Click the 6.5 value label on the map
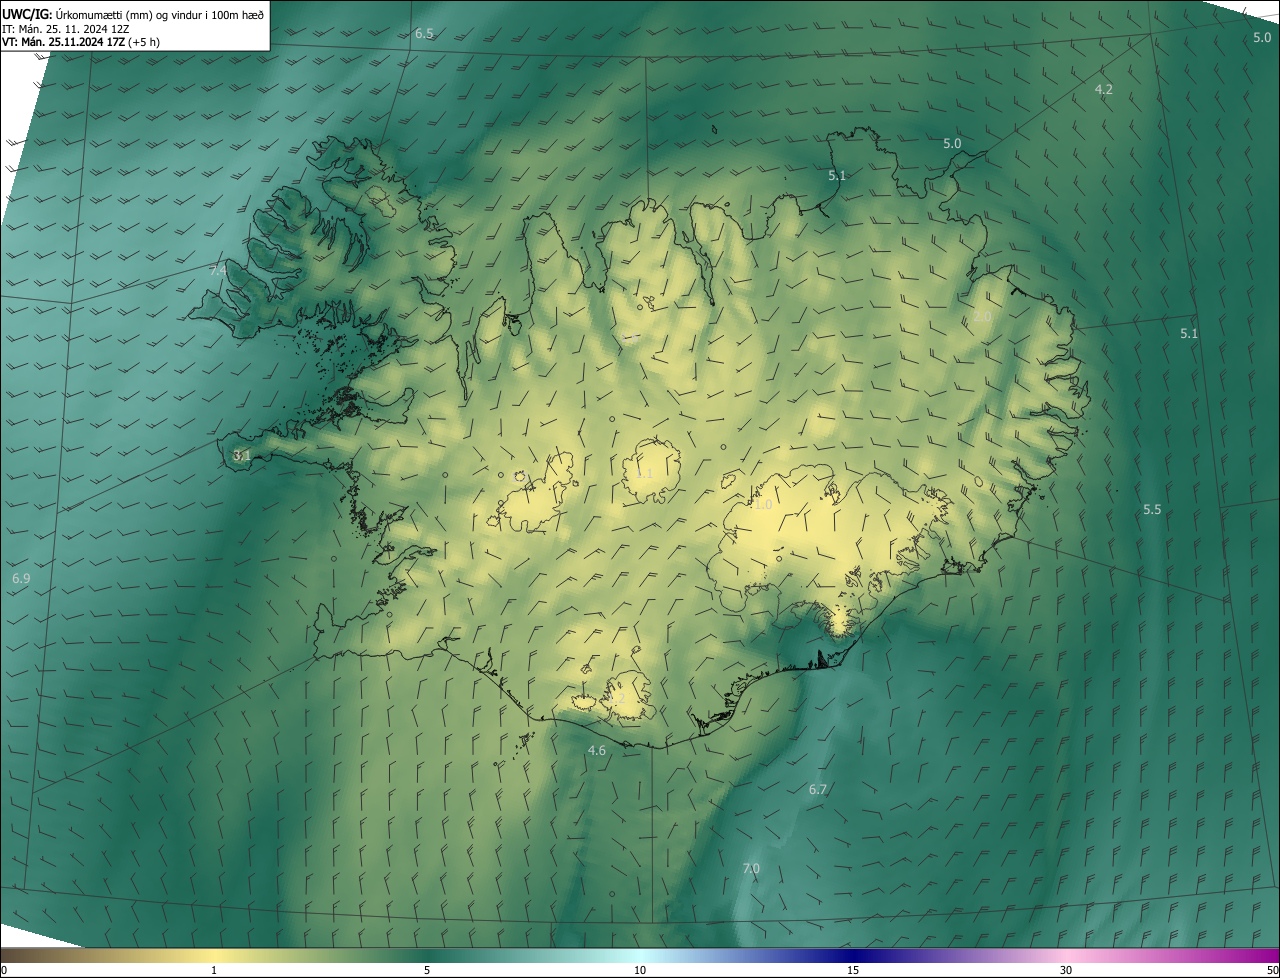Screen dimensions: 1280x978 click(x=424, y=34)
